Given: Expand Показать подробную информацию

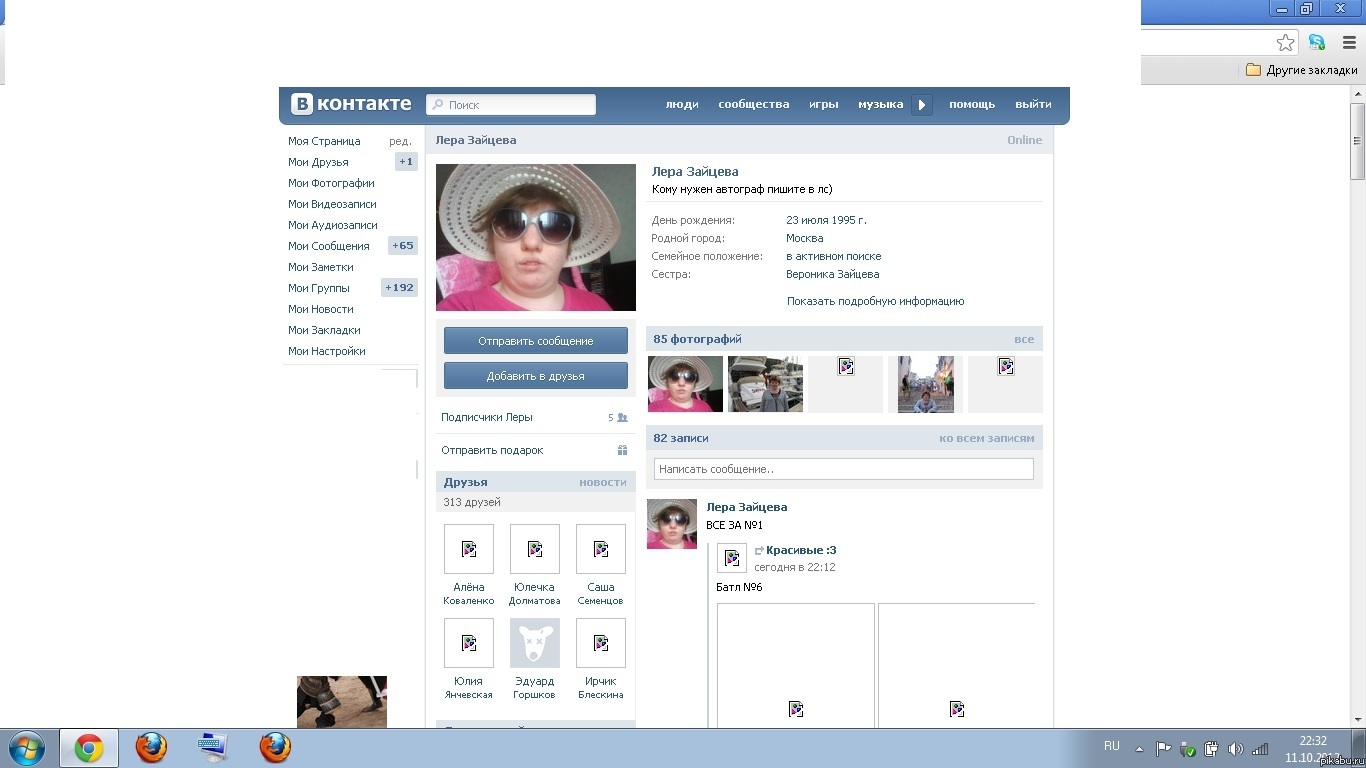Looking at the screenshot, I should point(875,301).
